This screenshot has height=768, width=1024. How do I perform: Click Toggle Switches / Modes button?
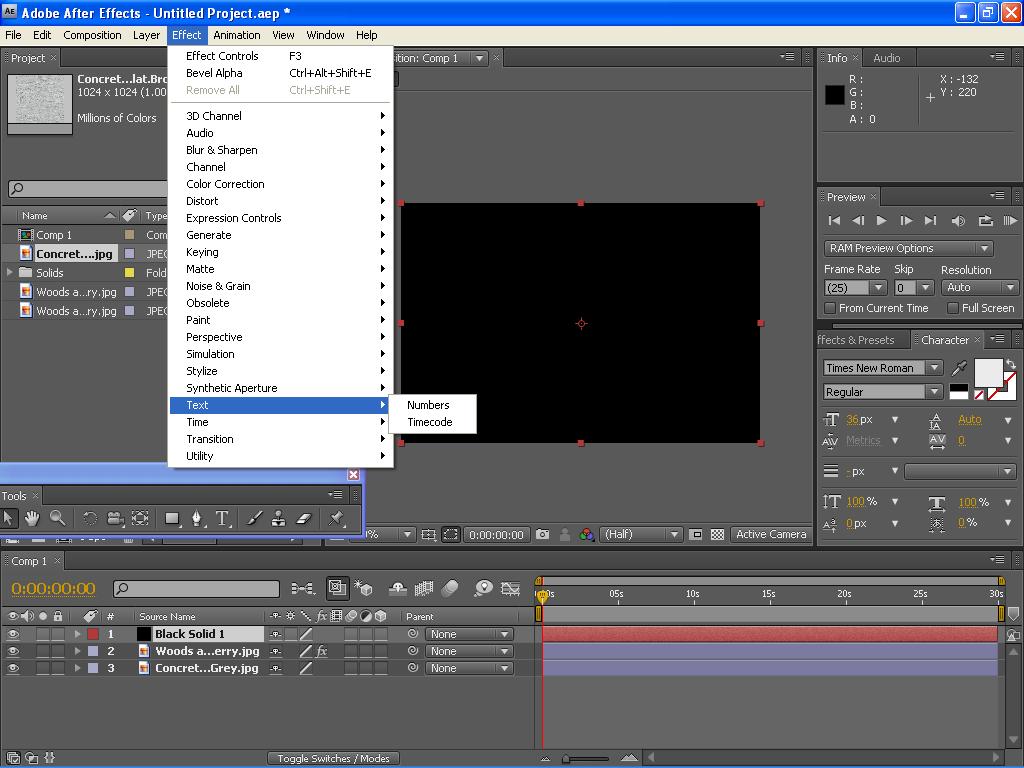333,758
